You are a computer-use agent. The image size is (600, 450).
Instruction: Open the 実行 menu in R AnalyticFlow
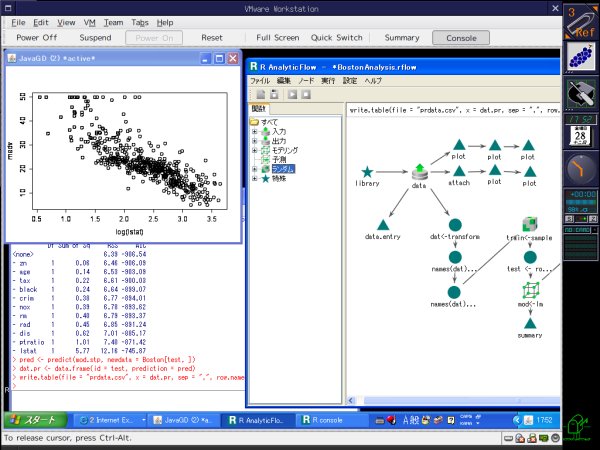(328, 81)
